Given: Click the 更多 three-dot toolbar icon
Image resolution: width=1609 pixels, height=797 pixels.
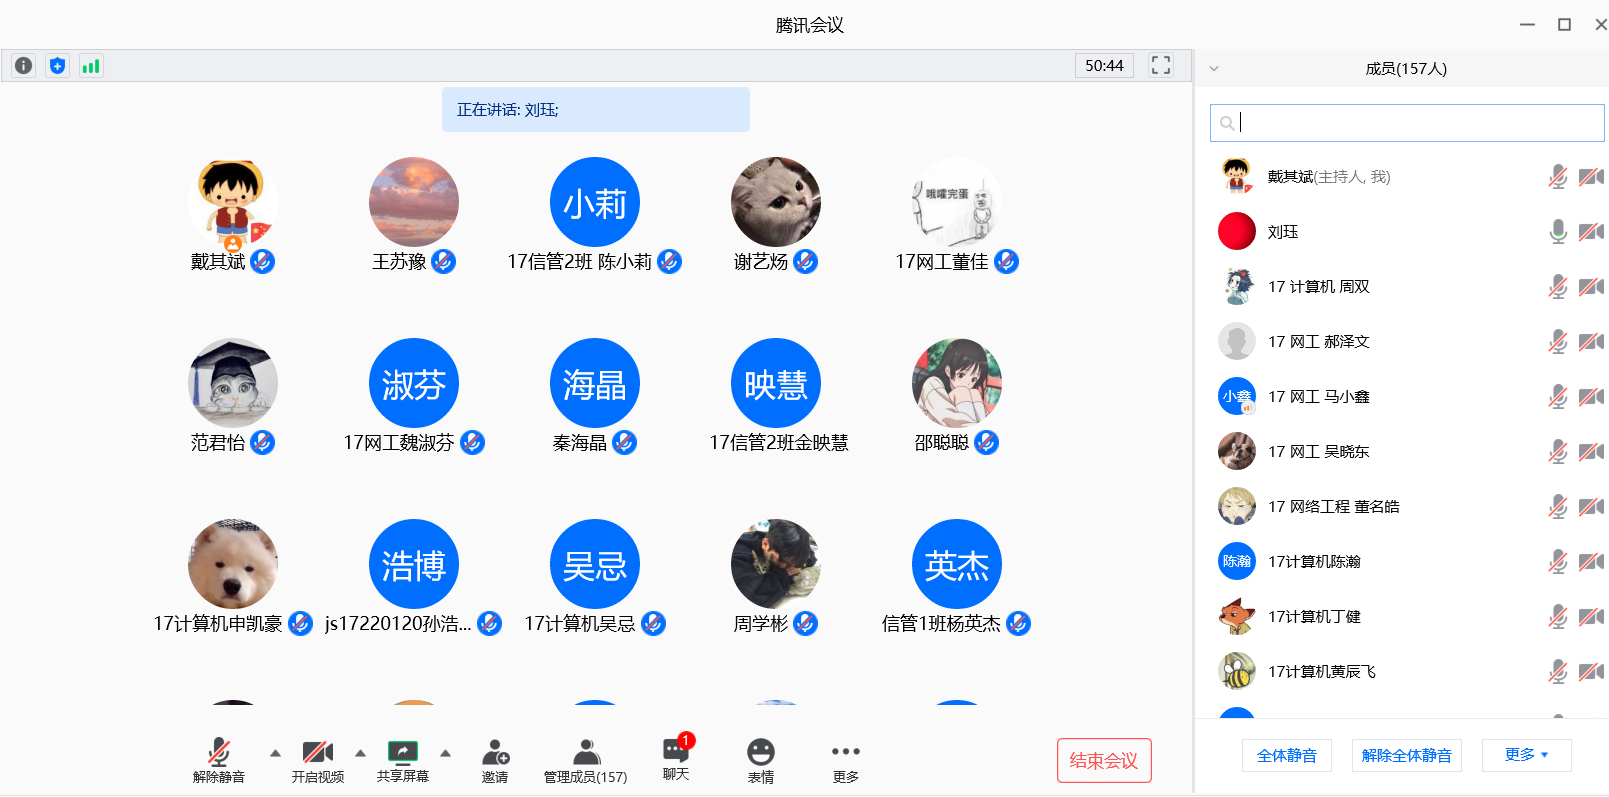Looking at the screenshot, I should 845,761.
